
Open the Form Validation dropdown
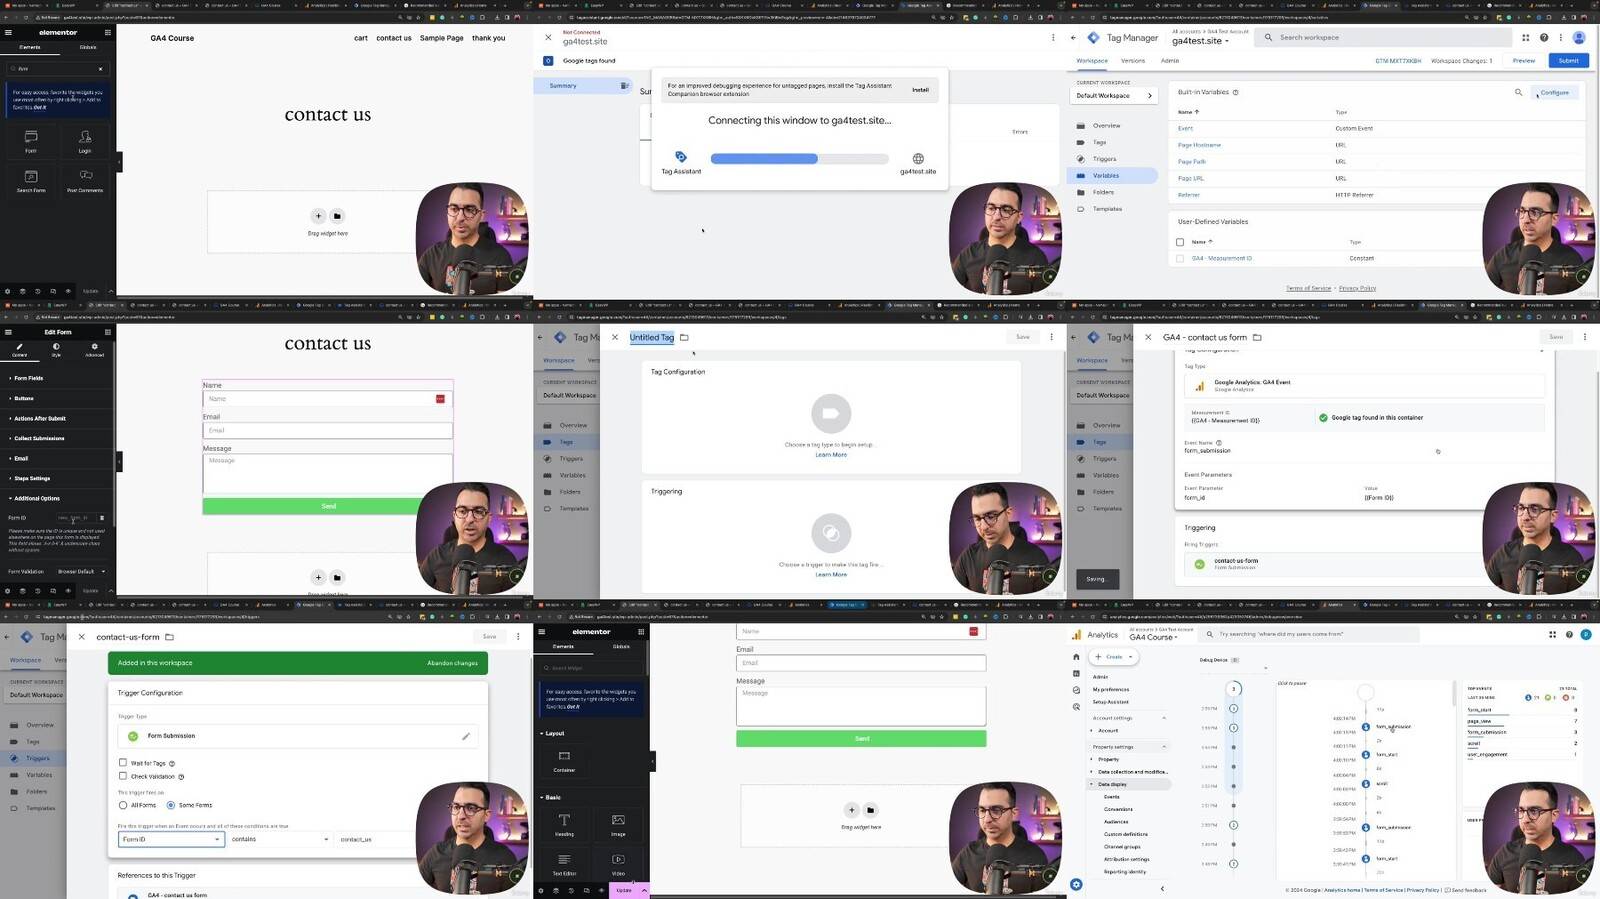[x=80, y=571]
